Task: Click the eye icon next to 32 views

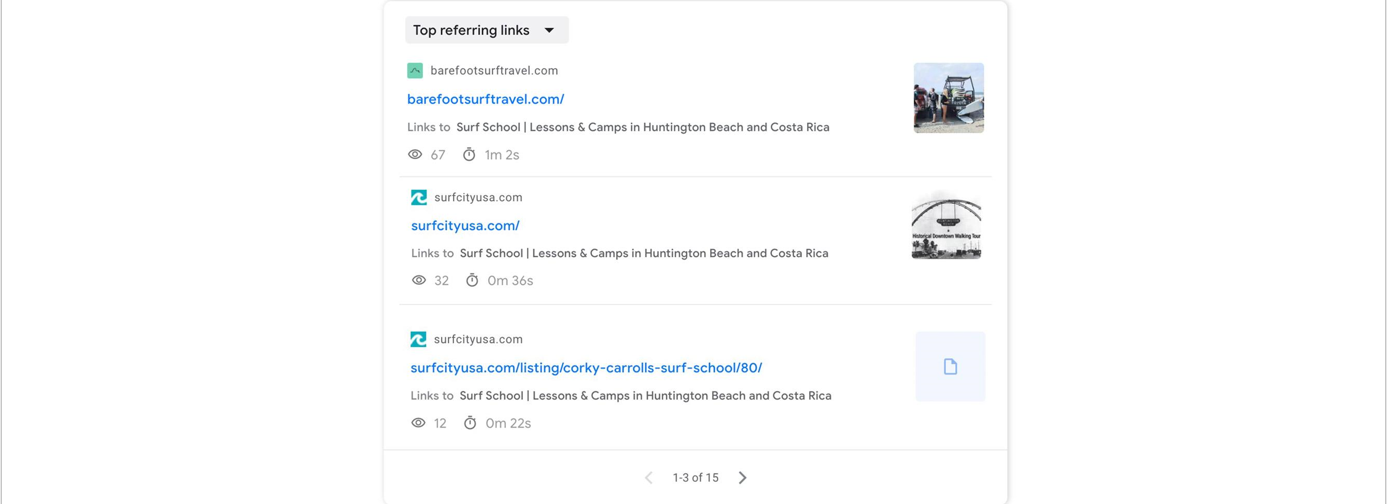Action: [x=419, y=281]
